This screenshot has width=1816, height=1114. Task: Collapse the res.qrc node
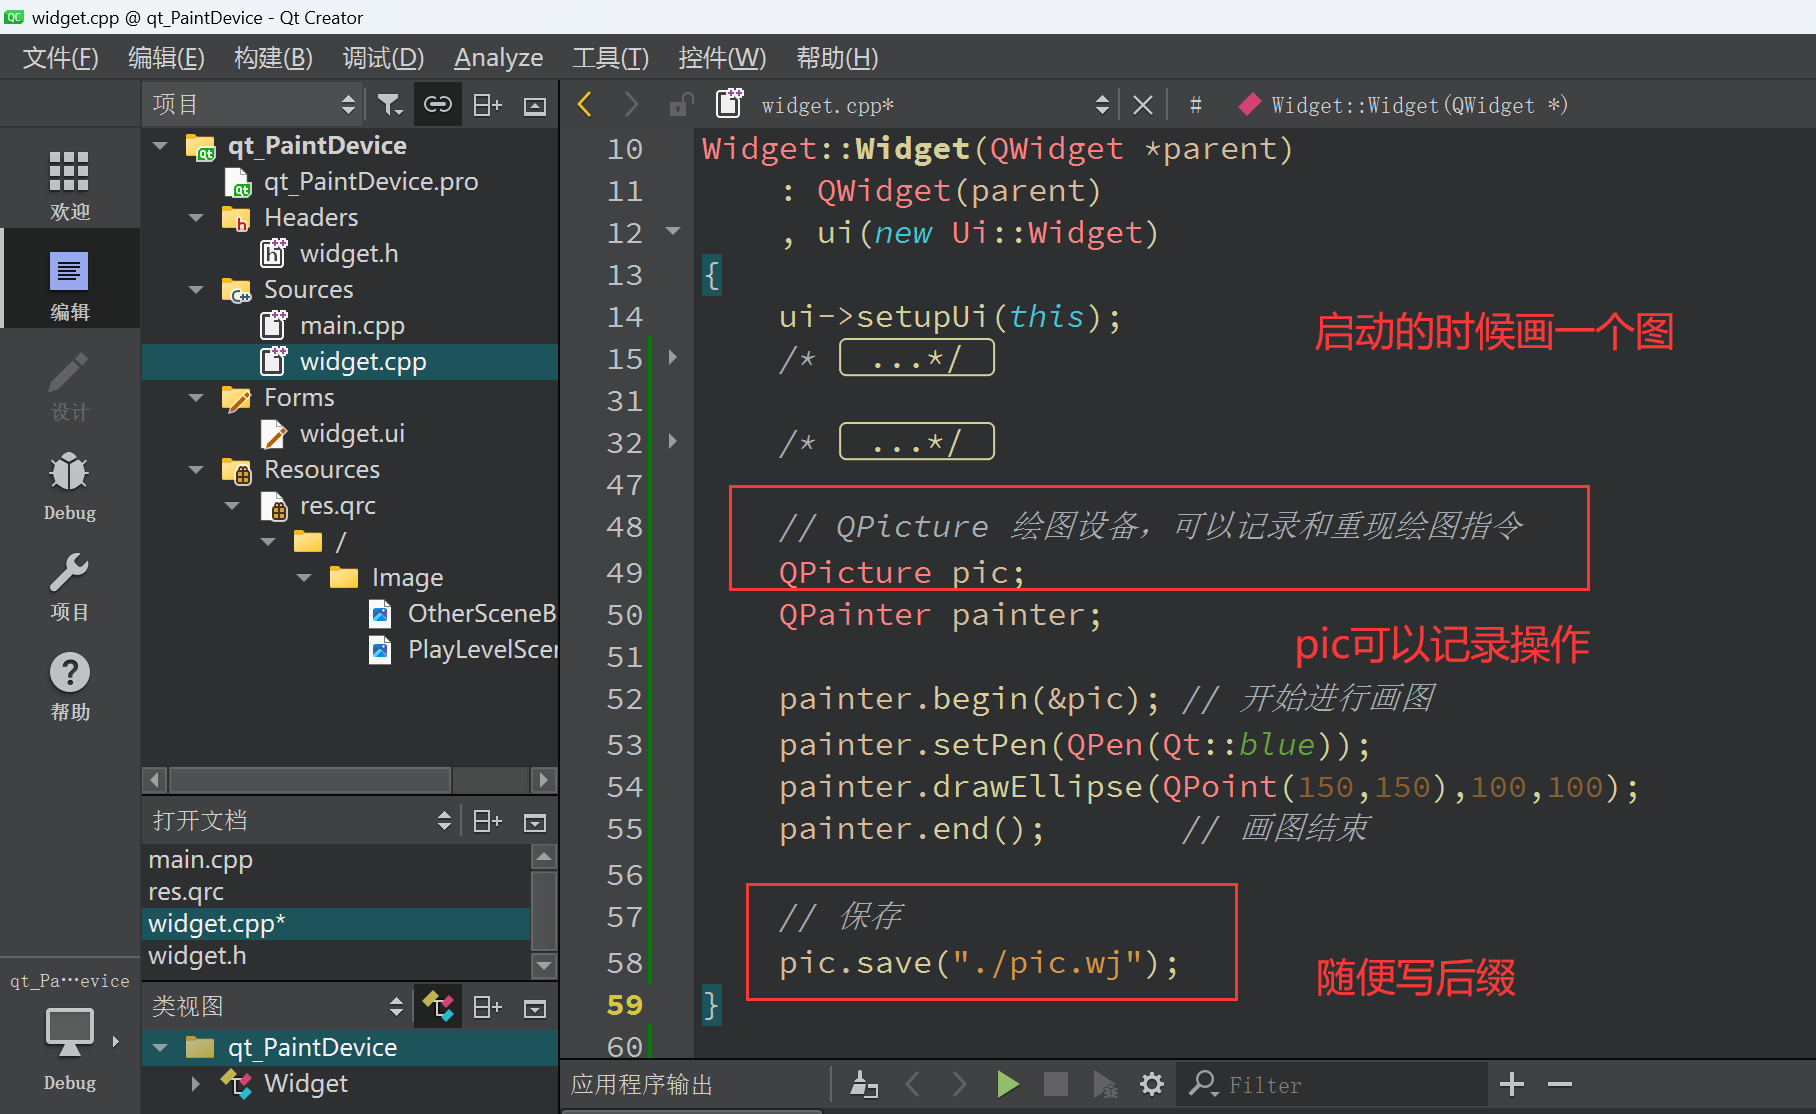click(232, 506)
